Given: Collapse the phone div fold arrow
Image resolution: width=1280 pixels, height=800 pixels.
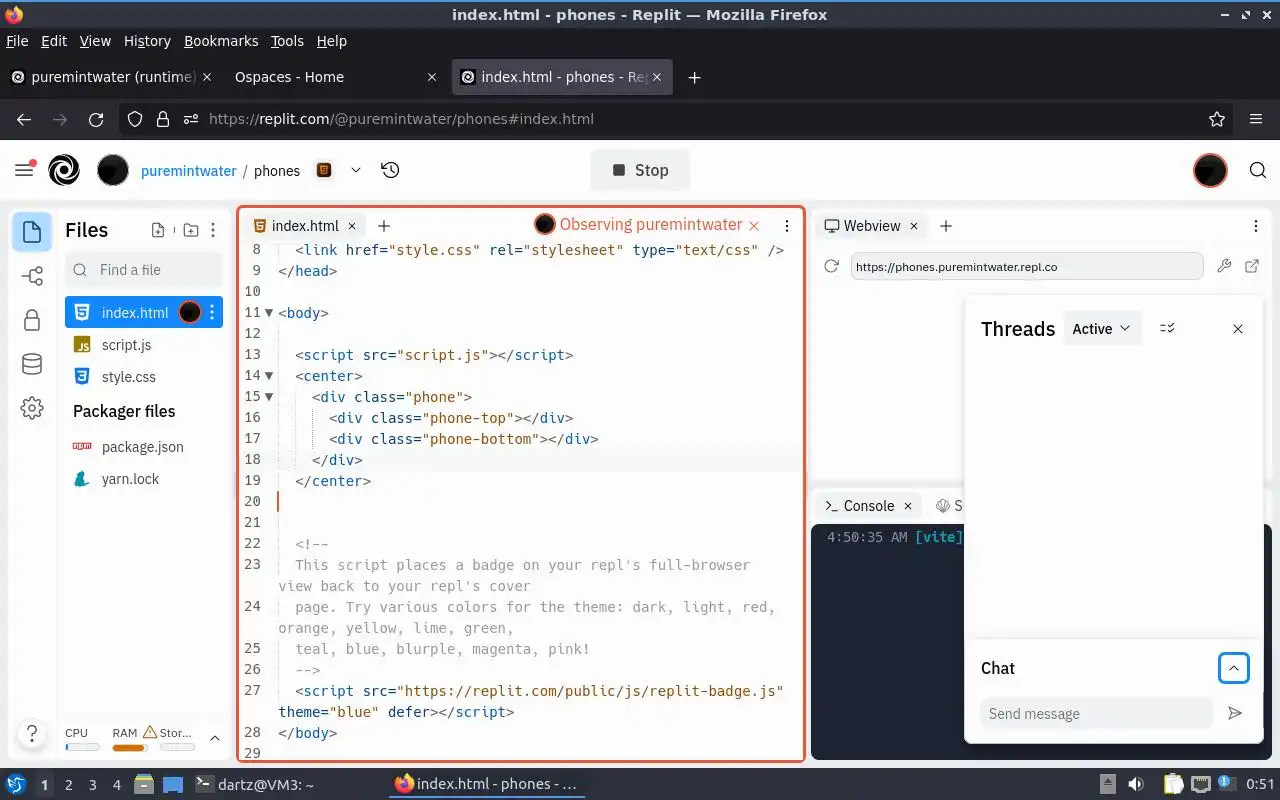Looking at the screenshot, I should point(269,397).
